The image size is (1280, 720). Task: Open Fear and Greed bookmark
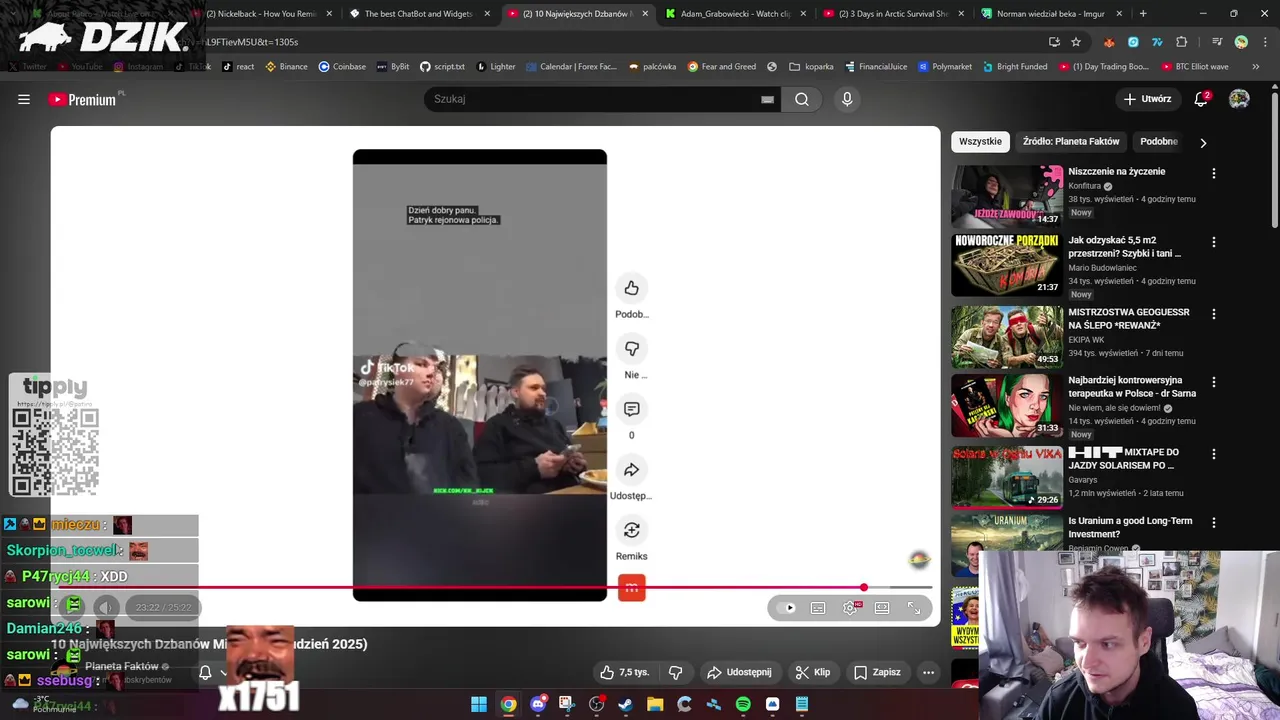click(721, 66)
